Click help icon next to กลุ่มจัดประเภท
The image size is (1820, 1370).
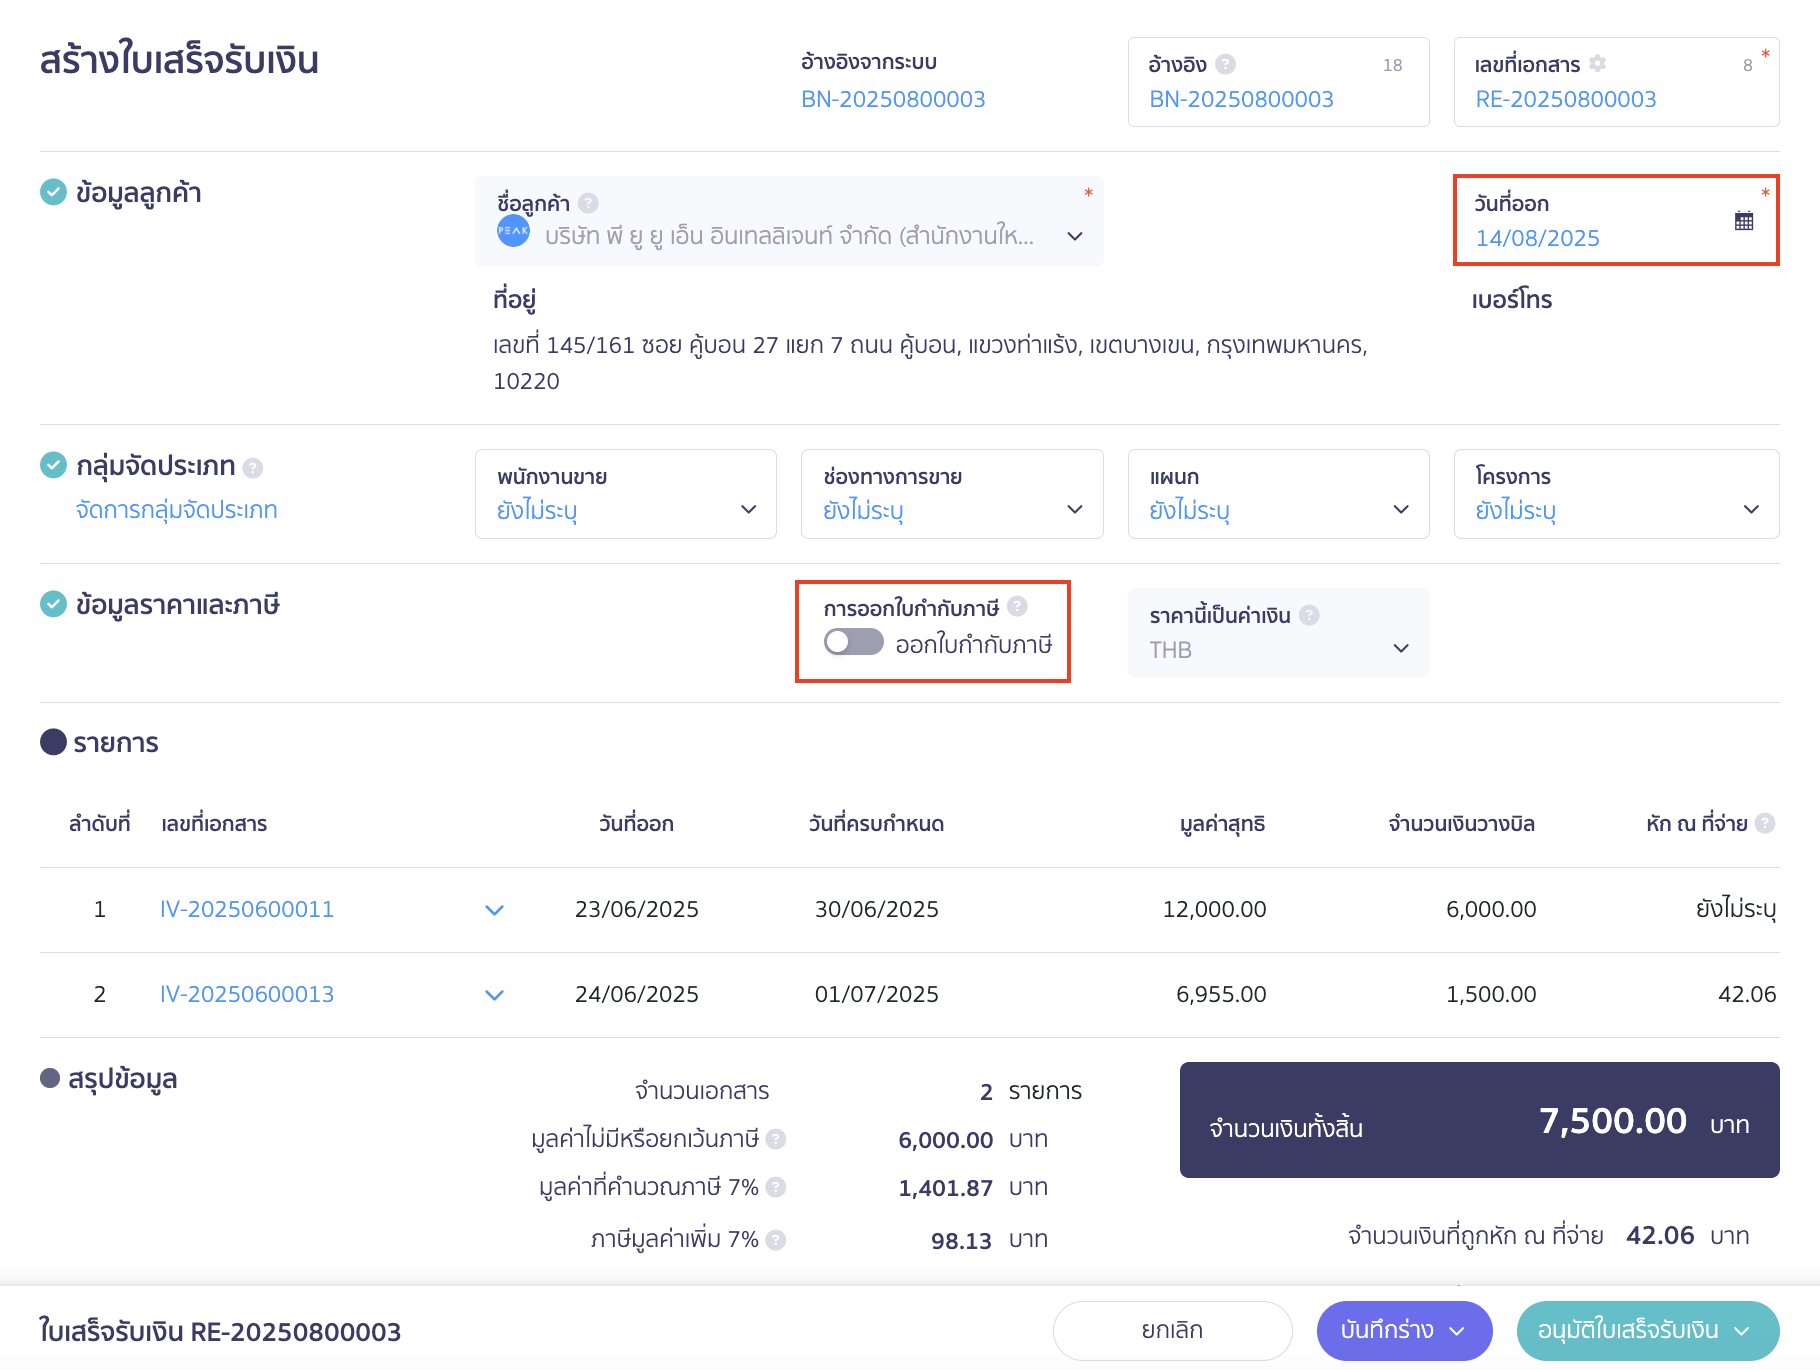(x=253, y=467)
